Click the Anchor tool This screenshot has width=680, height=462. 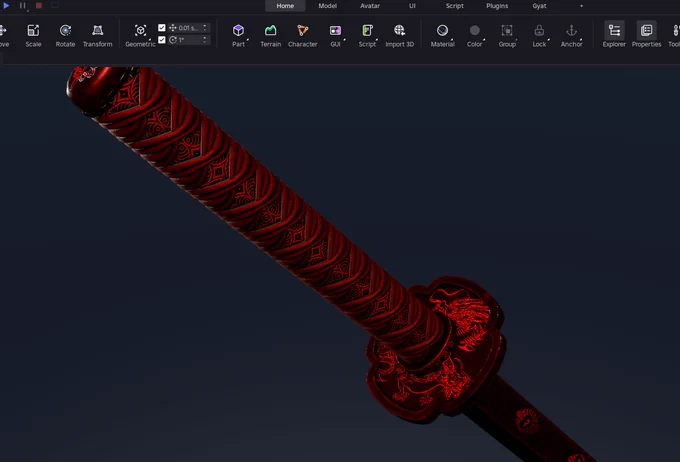(x=571, y=36)
